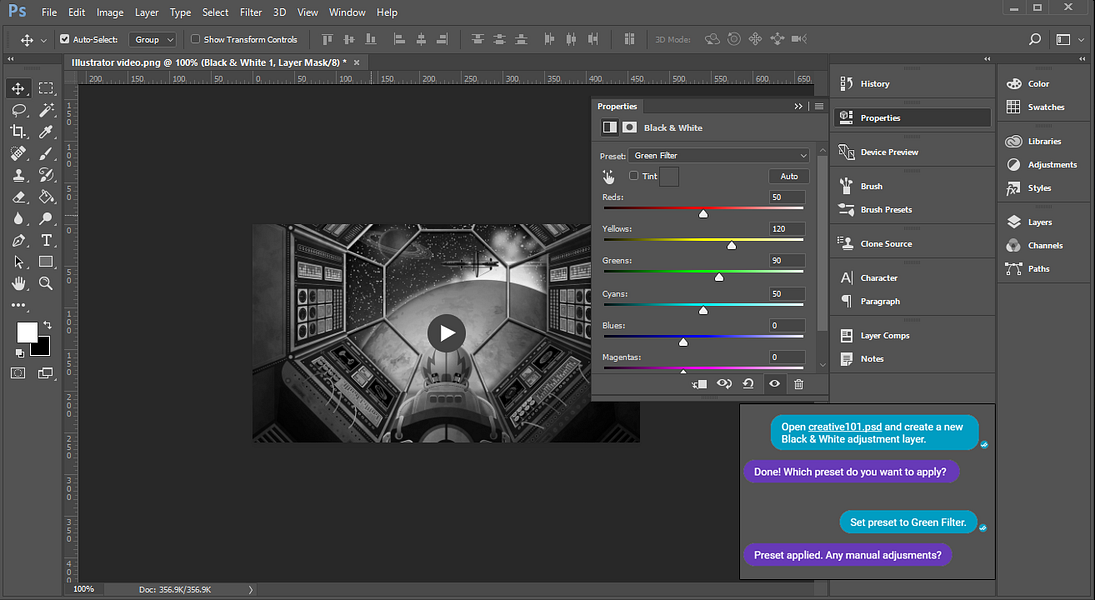Collapse the Properties panel double arrows
Image resolution: width=1095 pixels, height=600 pixels.
point(798,106)
